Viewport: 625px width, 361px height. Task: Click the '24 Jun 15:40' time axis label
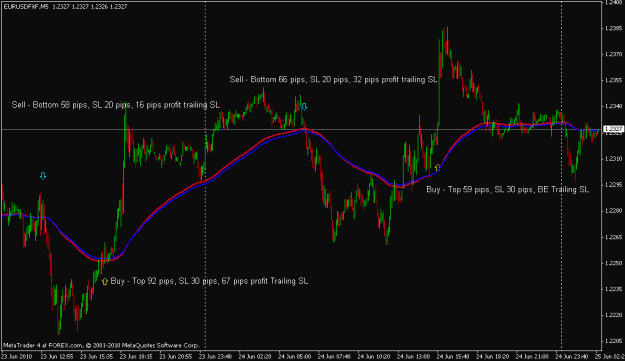coord(453,356)
